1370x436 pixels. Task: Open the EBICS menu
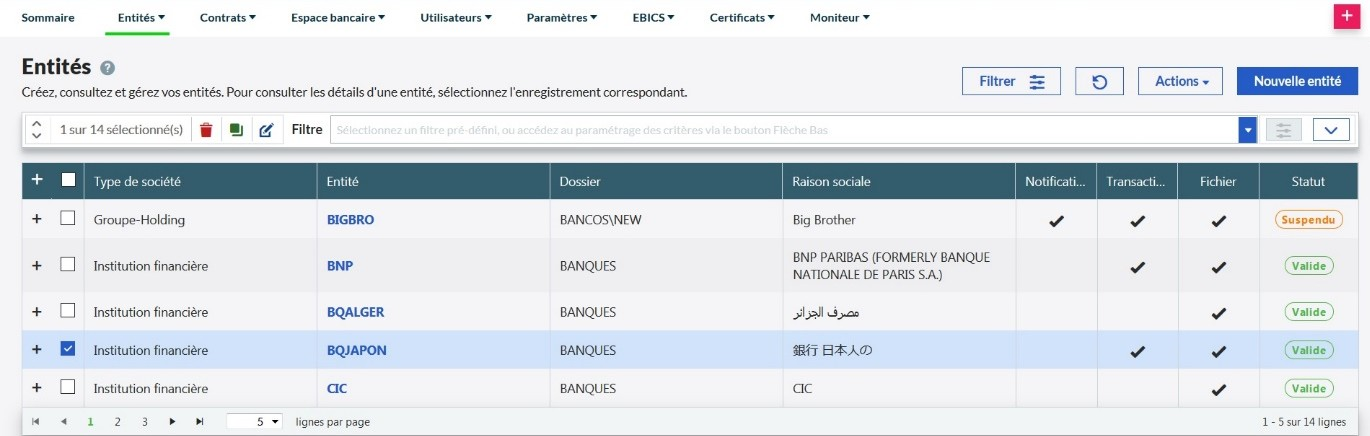(653, 18)
